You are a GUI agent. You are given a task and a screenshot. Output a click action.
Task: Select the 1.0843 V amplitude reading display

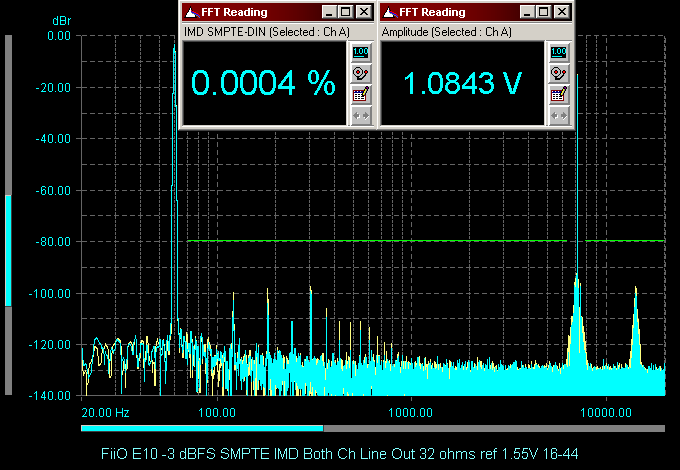[462, 85]
